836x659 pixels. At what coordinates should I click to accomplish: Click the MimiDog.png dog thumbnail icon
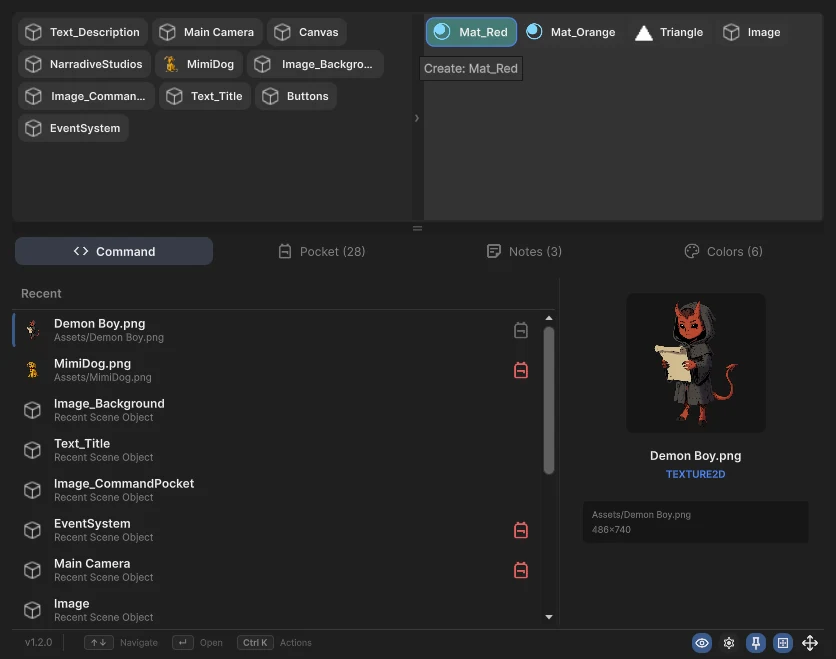(x=33, y=370)
